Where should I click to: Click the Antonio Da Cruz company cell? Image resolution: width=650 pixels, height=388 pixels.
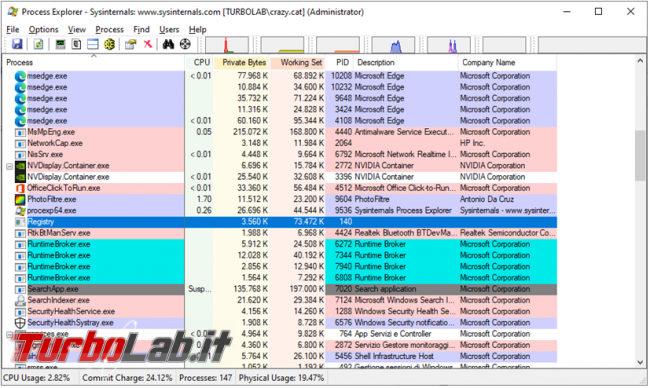coord(487,199)
